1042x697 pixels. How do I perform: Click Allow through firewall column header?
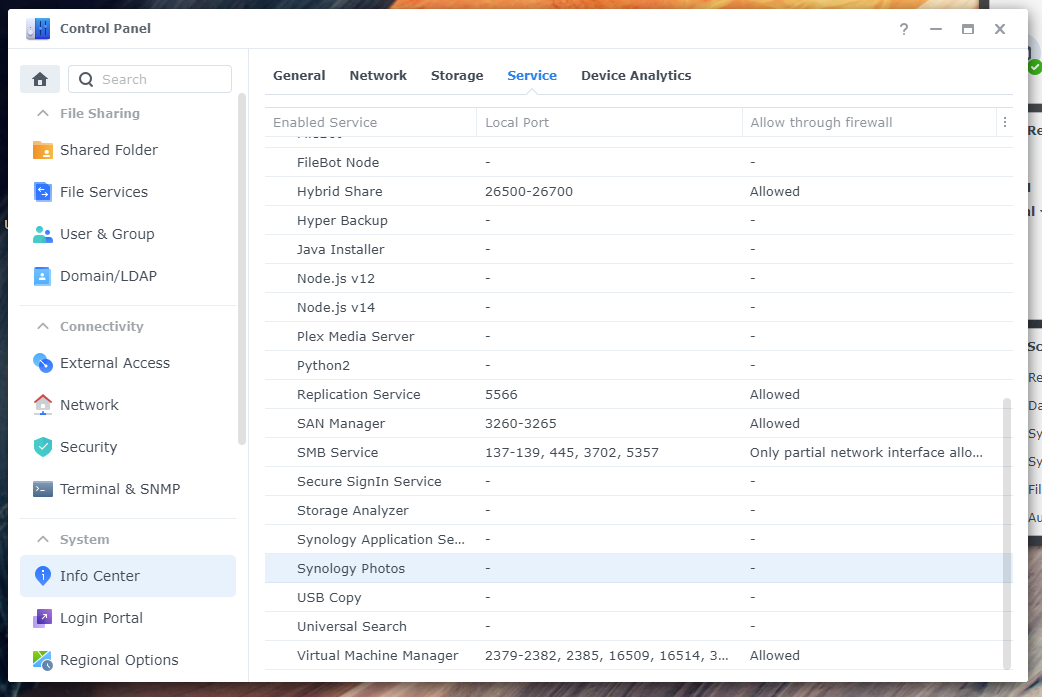[869, 122]
